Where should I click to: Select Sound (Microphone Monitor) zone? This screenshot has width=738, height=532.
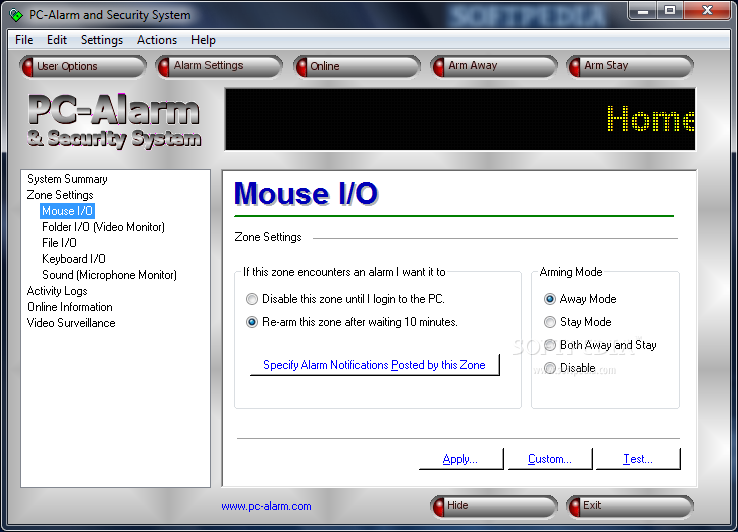point(110,275)
